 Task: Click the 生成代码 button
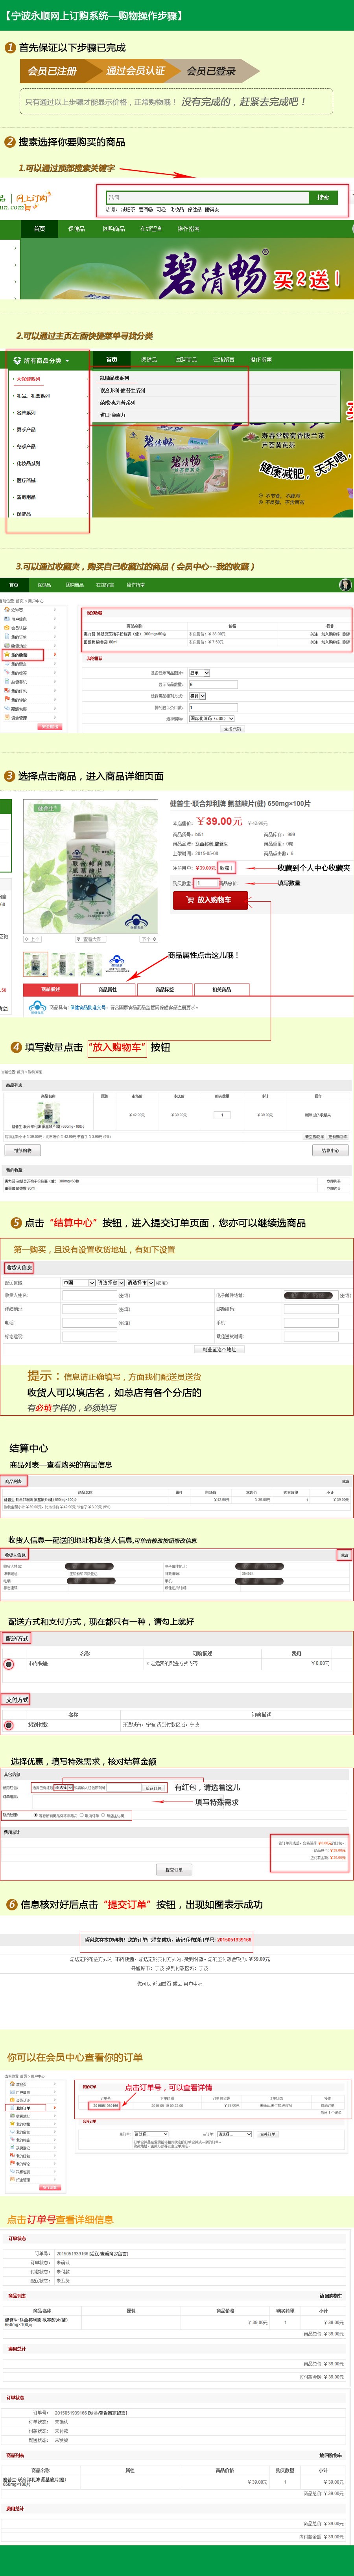pos(233,729)
